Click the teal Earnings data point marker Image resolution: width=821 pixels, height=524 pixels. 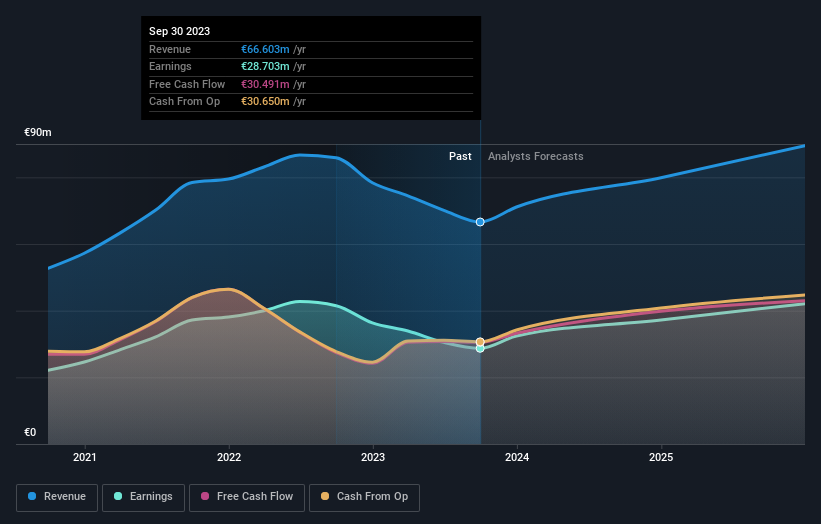point(480,349)
